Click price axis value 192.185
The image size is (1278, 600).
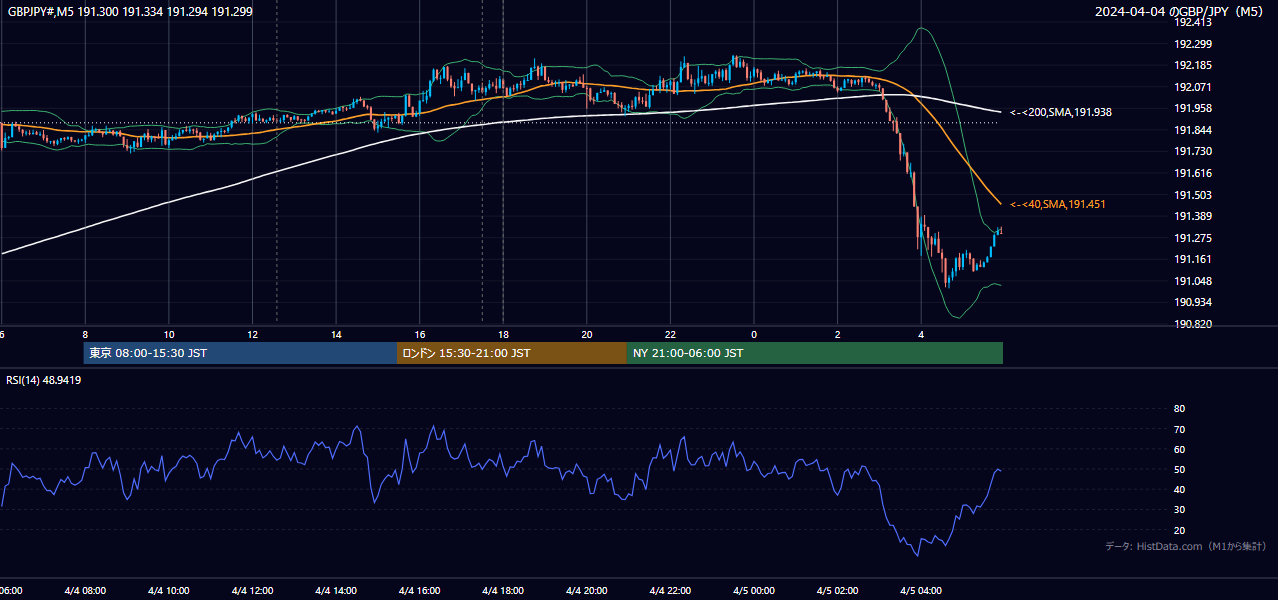pyautogui.click(x=1193, y=66)
